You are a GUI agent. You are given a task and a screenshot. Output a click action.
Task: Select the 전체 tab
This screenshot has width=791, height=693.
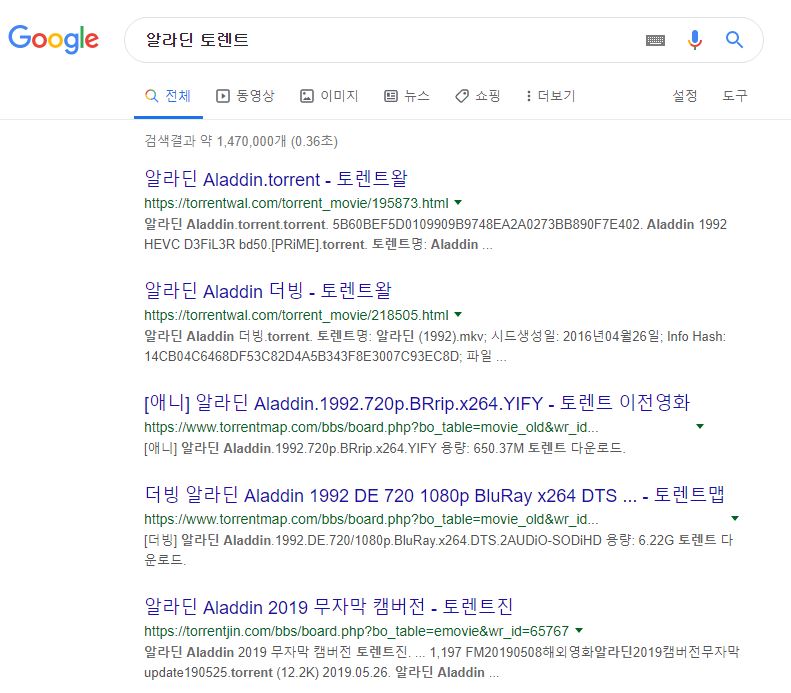point(168,96)
